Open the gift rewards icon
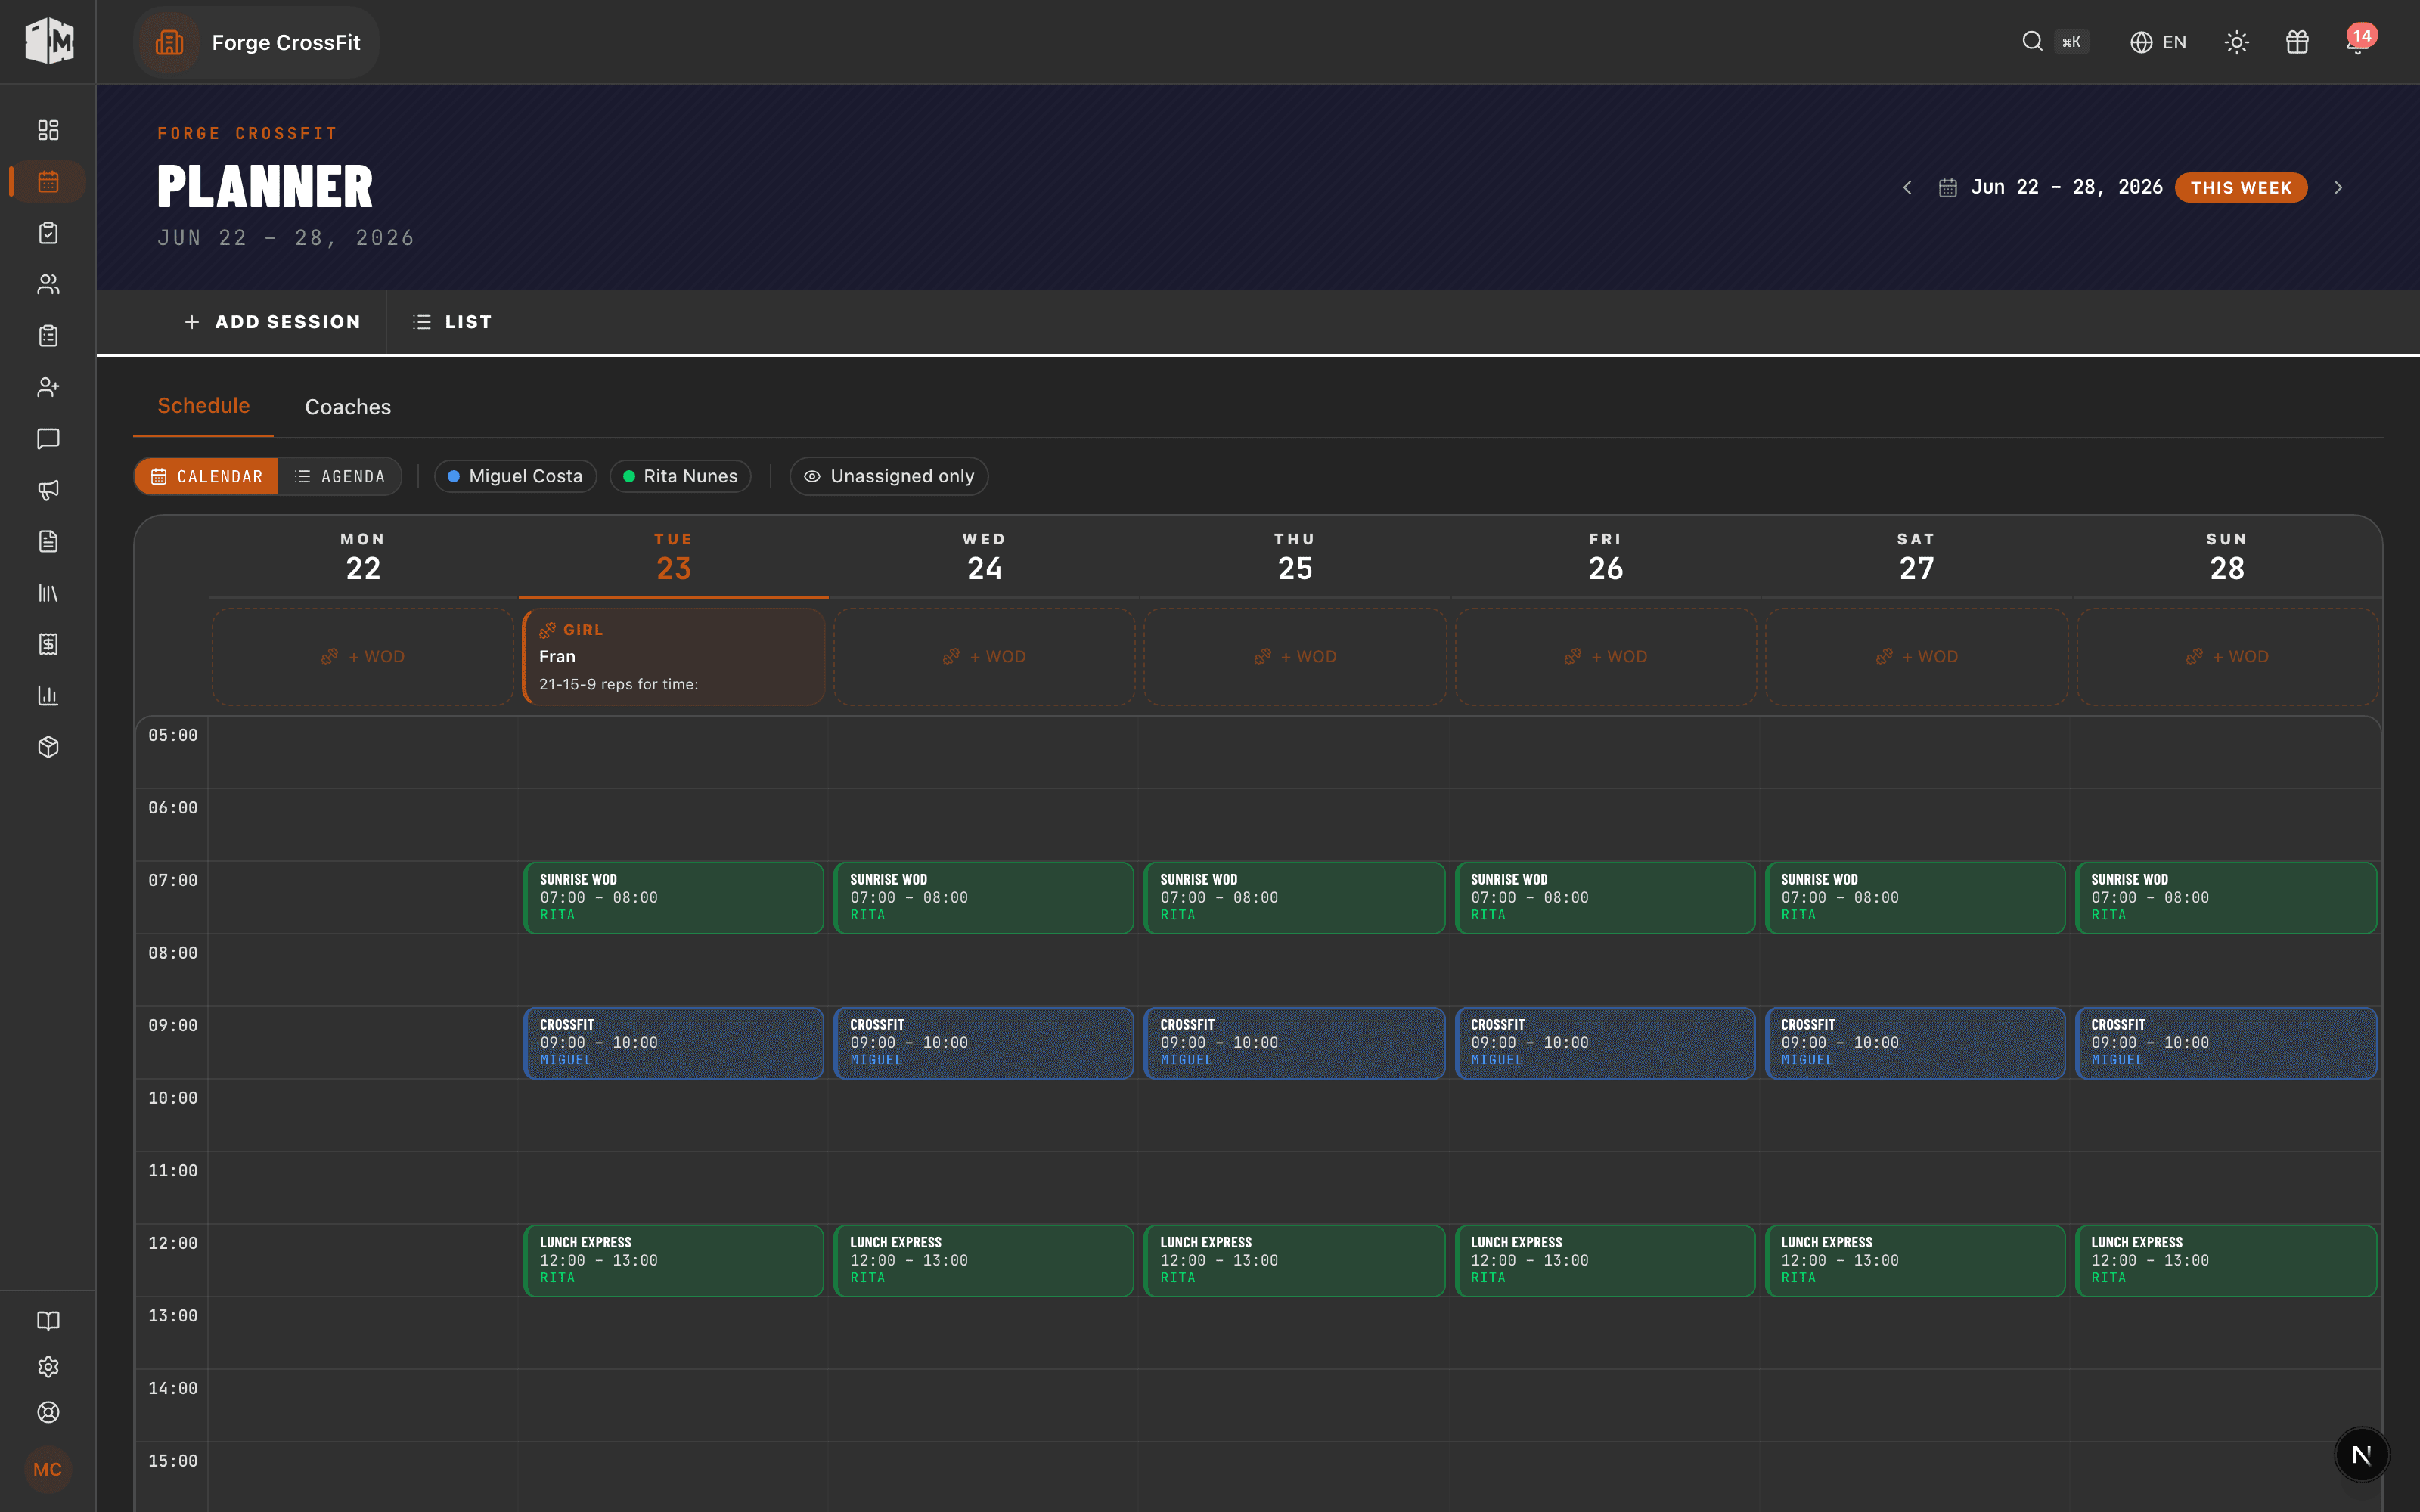Screen dimensions: 2420x1512 (x=2297, y=42)
